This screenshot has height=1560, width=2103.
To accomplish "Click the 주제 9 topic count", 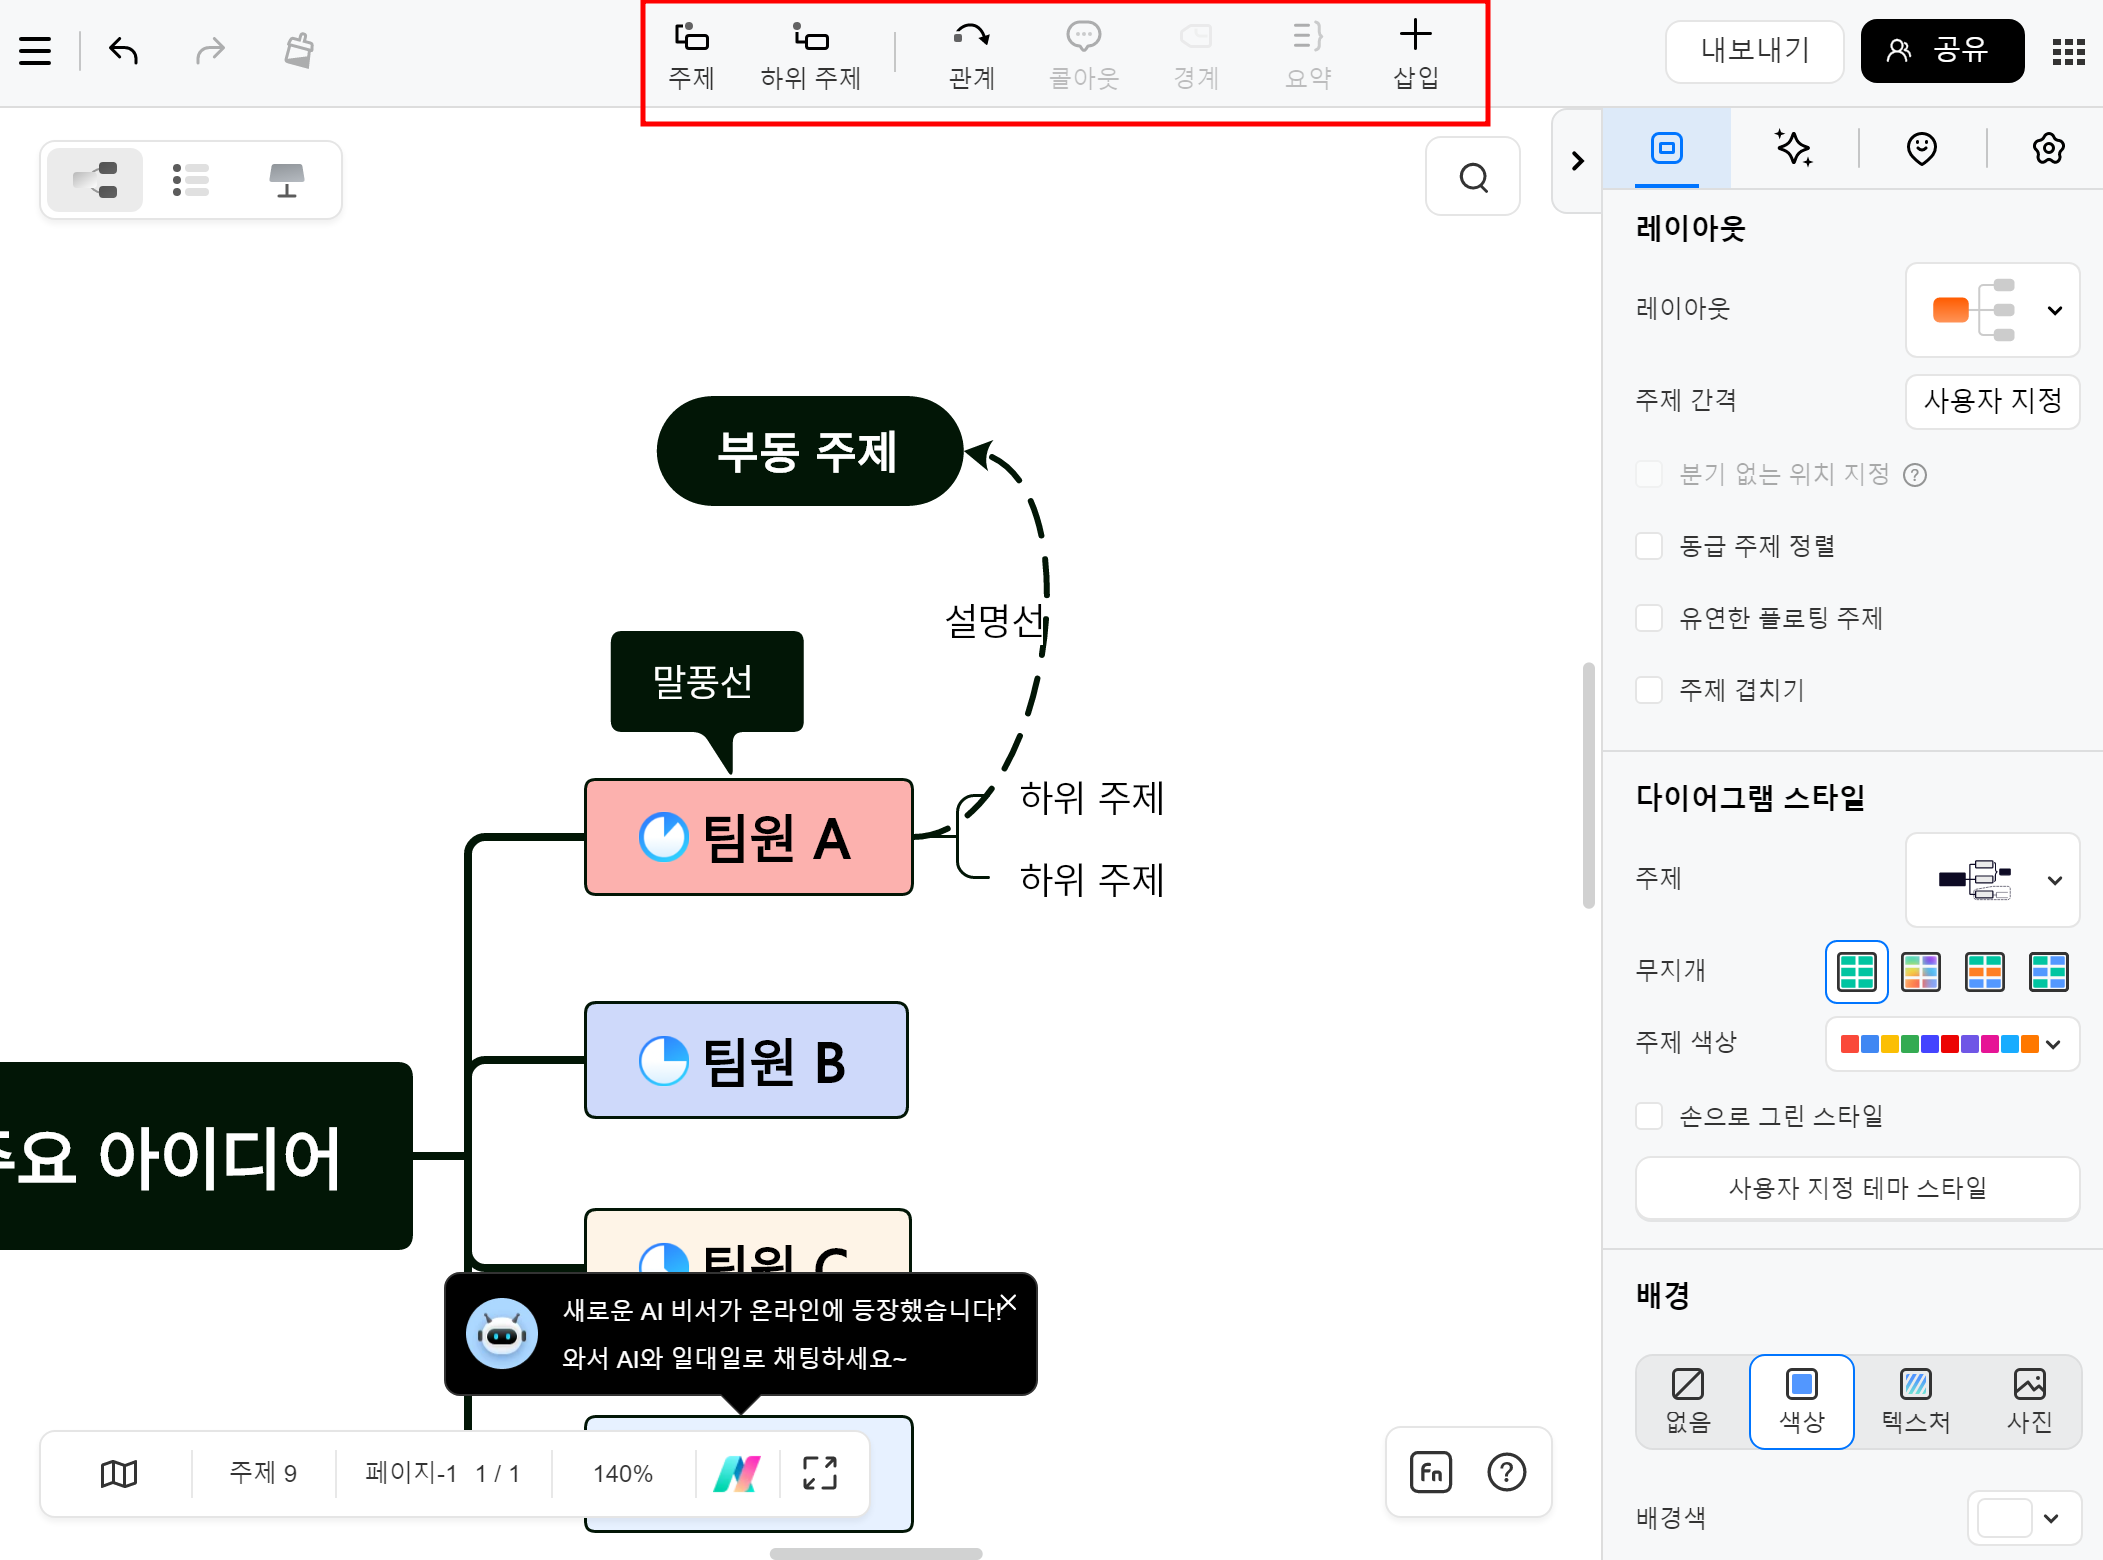I will pyautogui.click(x=263, y=1473).
